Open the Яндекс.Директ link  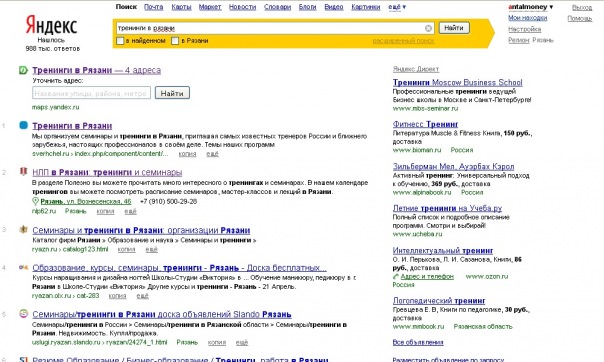click(x=416, y=69)
